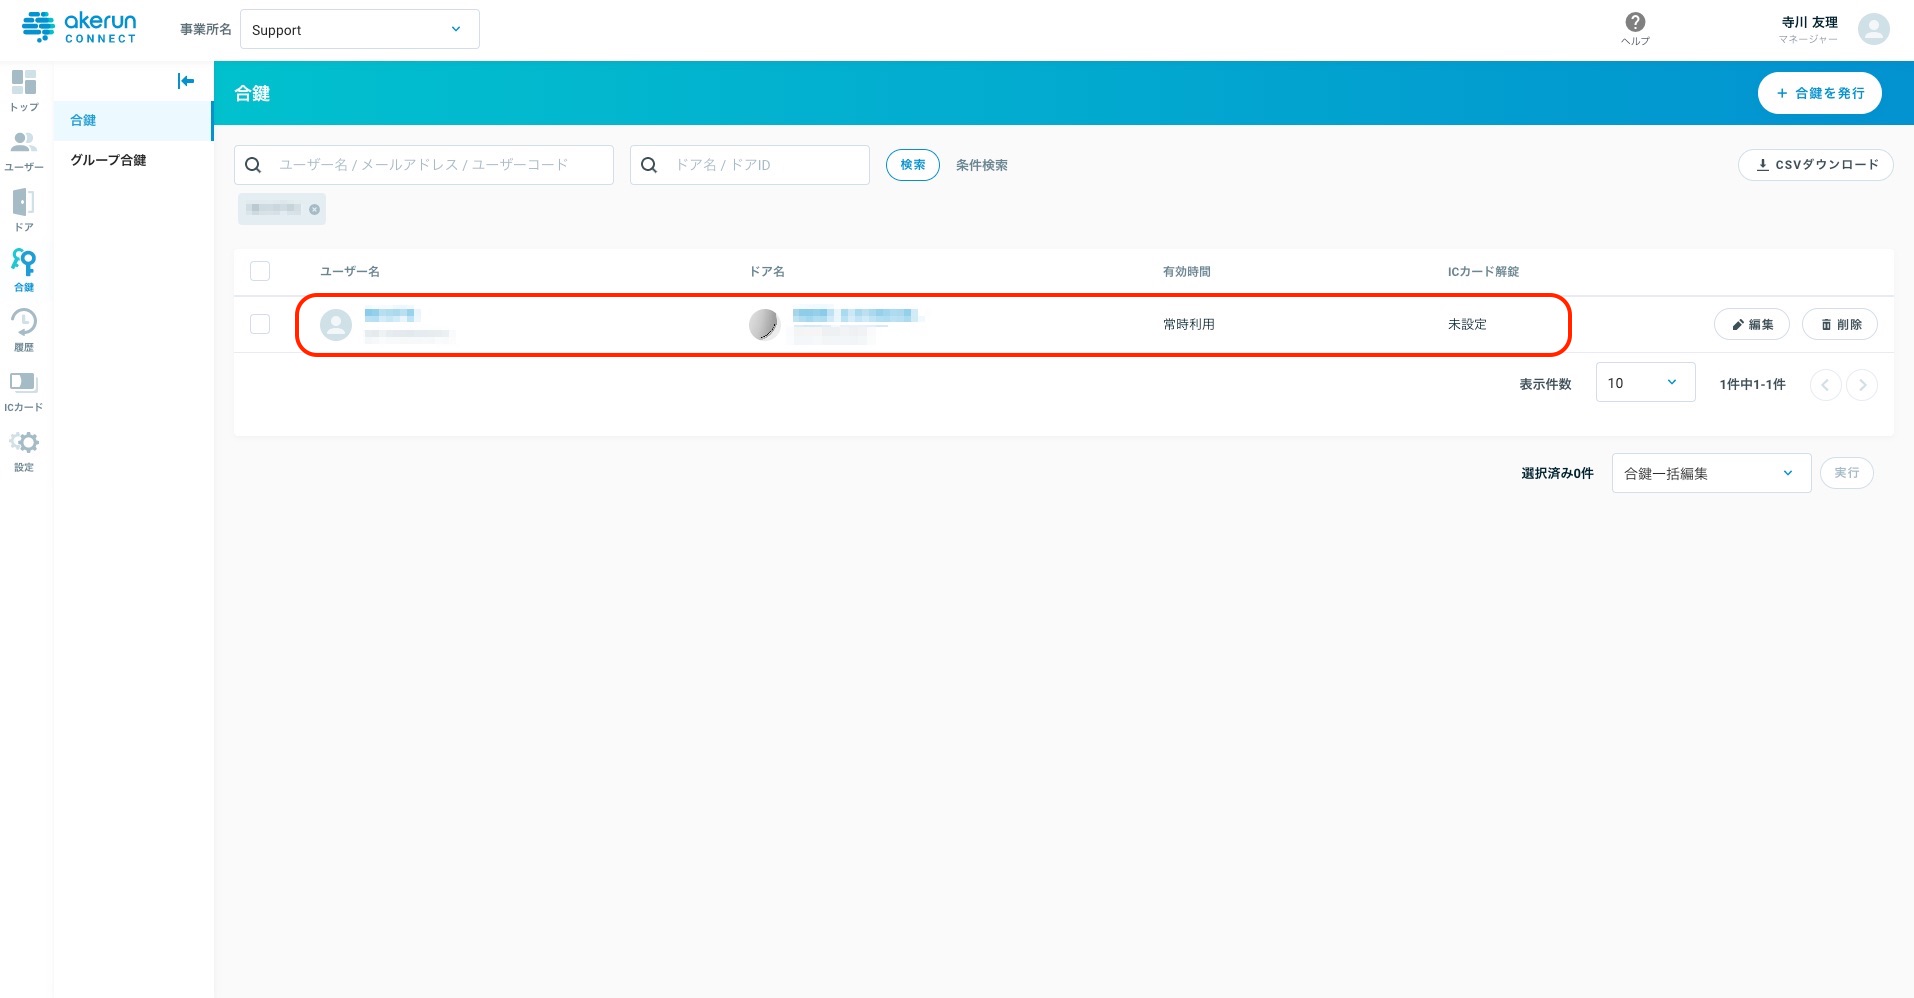The image size is (1914, 998).
Task: Select the 合鍵 key sidebar icon
Action: pos(24,270)
